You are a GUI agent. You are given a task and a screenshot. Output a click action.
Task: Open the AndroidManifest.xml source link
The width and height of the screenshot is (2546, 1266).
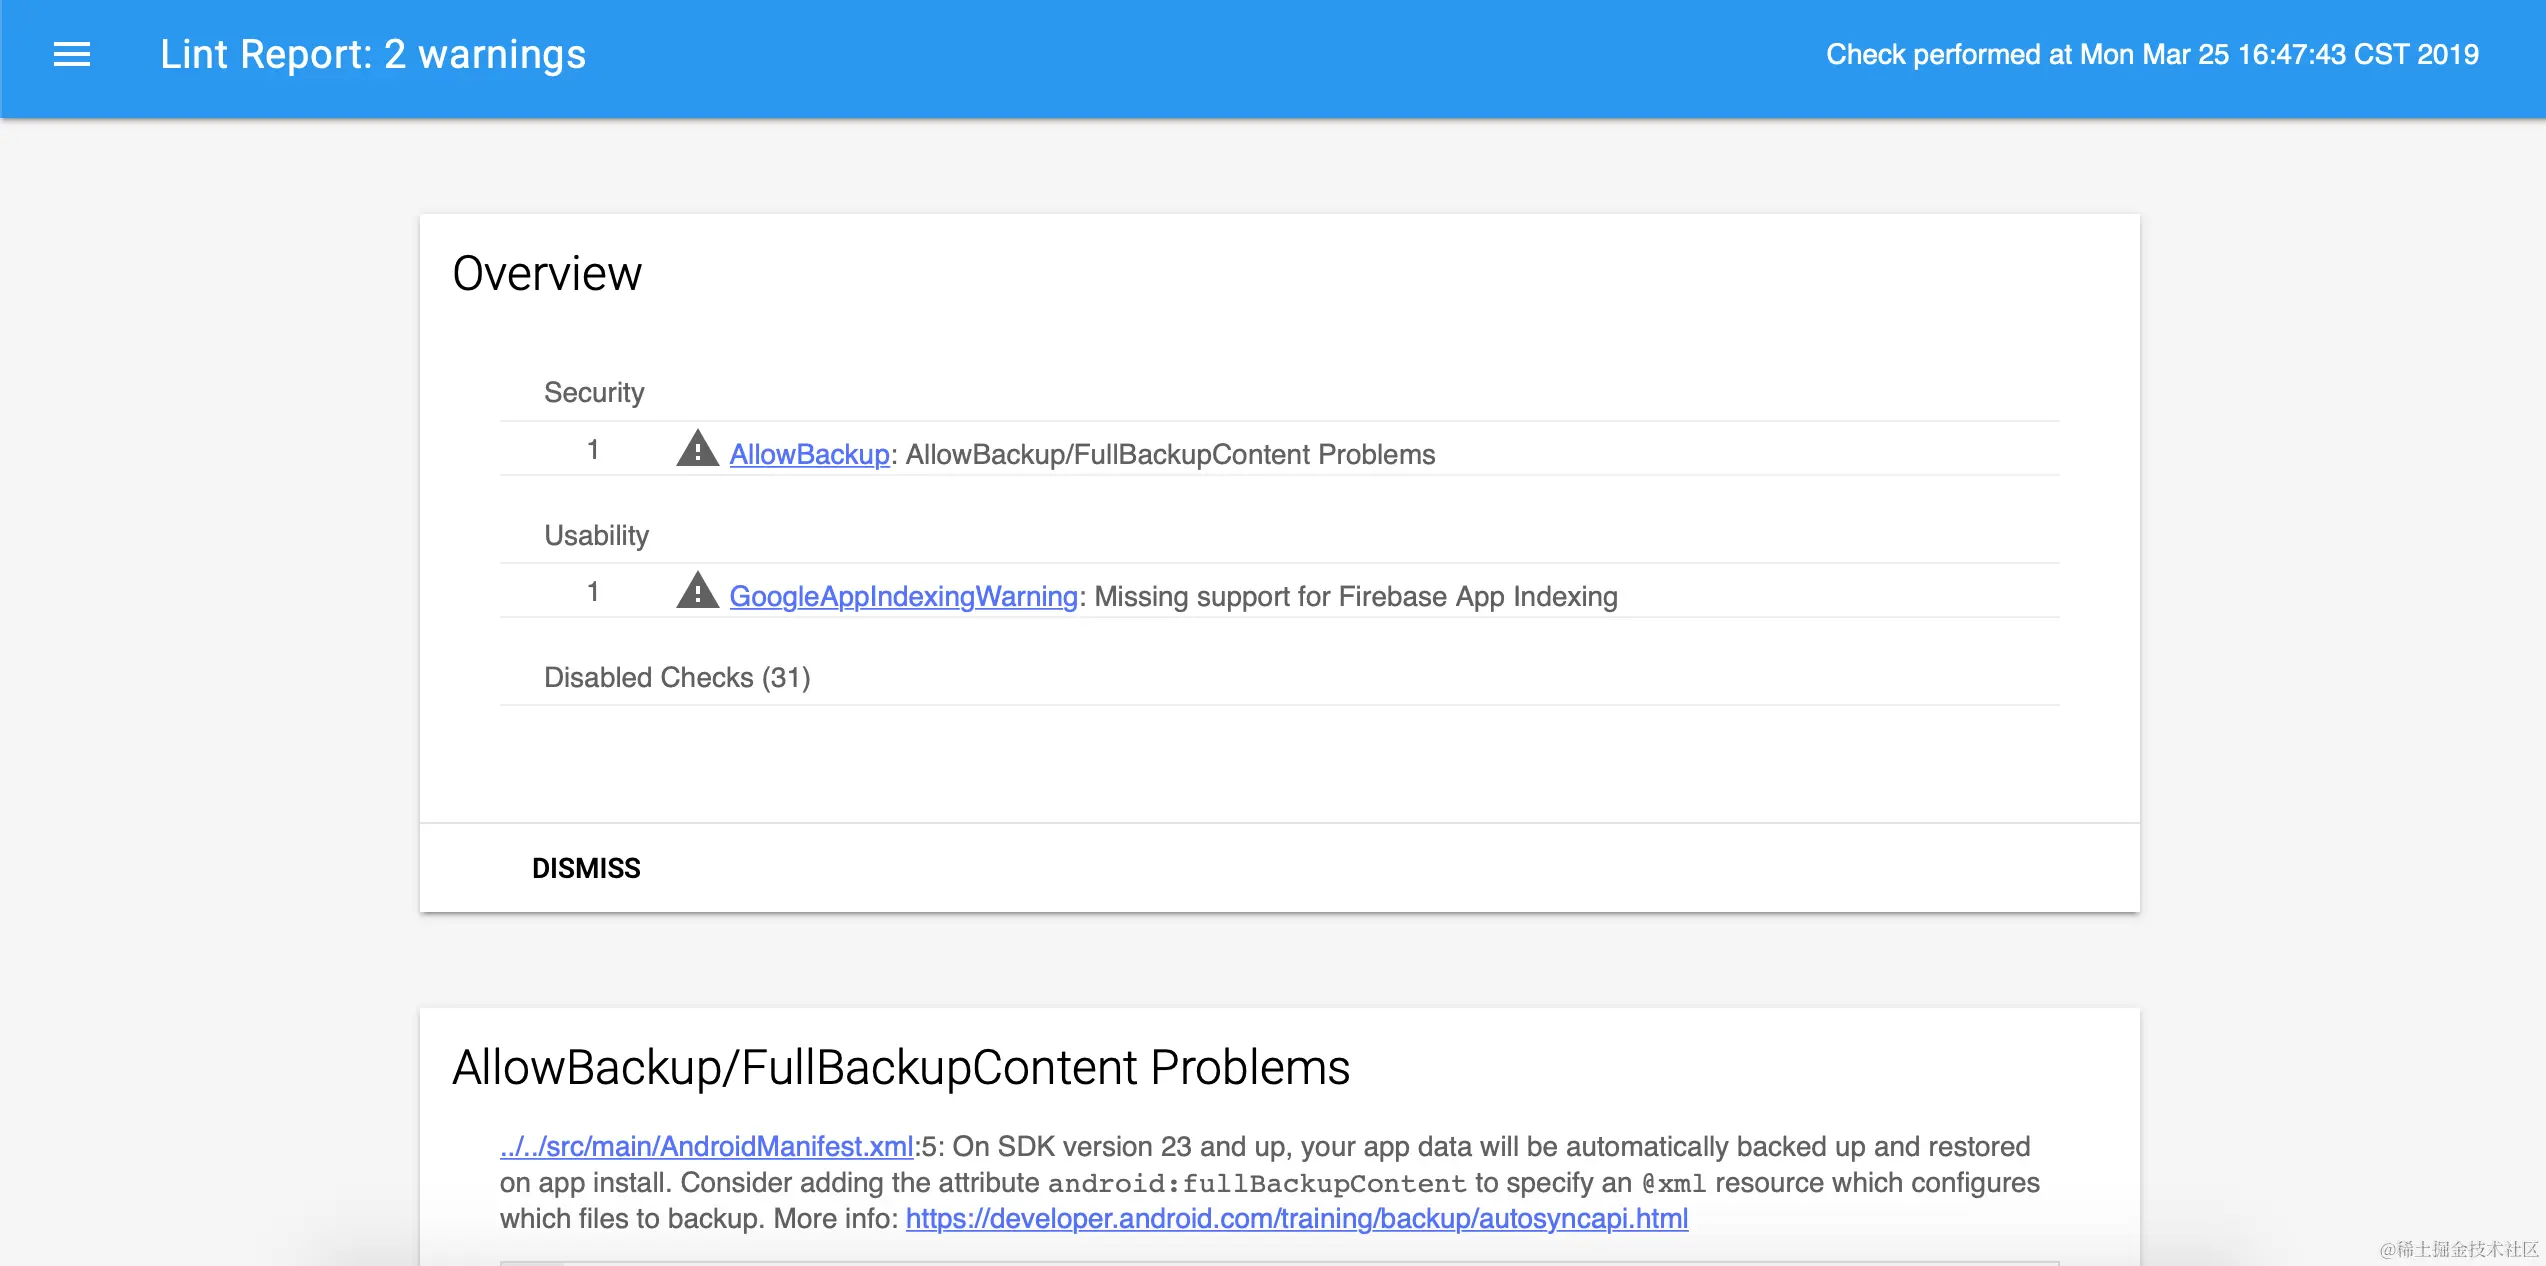coord(706,1146)
